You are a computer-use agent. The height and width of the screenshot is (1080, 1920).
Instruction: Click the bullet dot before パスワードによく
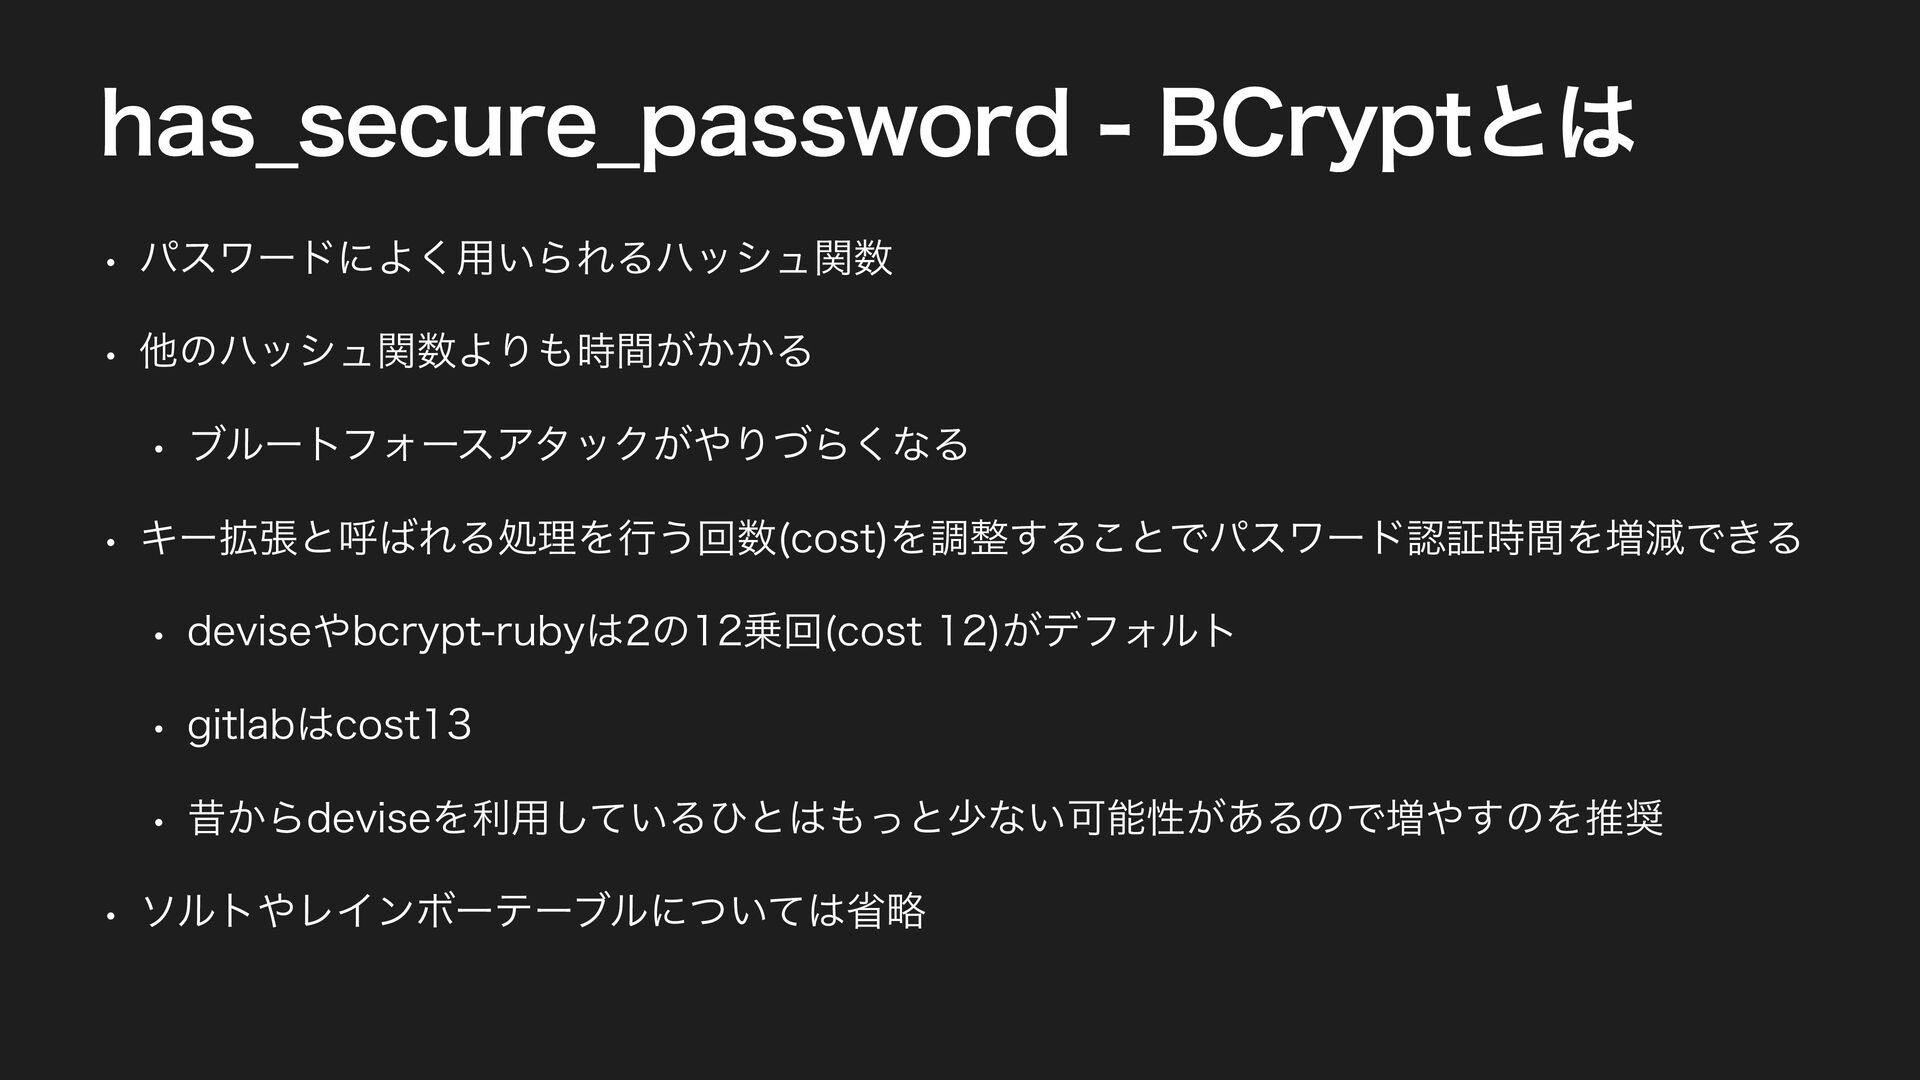(116, 263)
